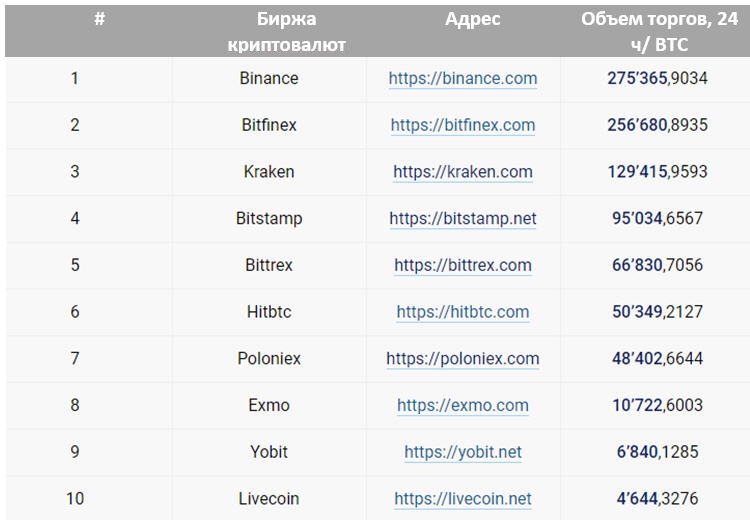Viewport: 750px width, 524px height.
Task: Open the https://bitstamp.net address
Action: click(x=462, y=218)
